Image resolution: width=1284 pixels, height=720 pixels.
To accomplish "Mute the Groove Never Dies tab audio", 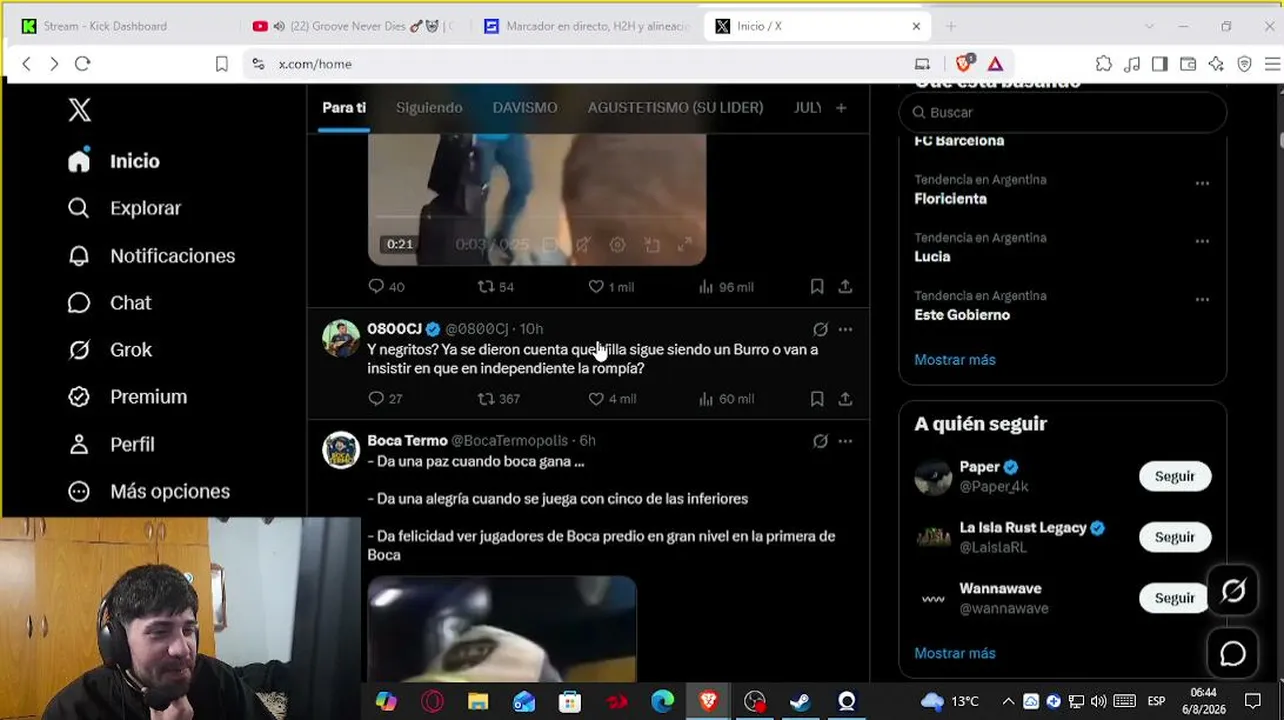I will 279,26.
